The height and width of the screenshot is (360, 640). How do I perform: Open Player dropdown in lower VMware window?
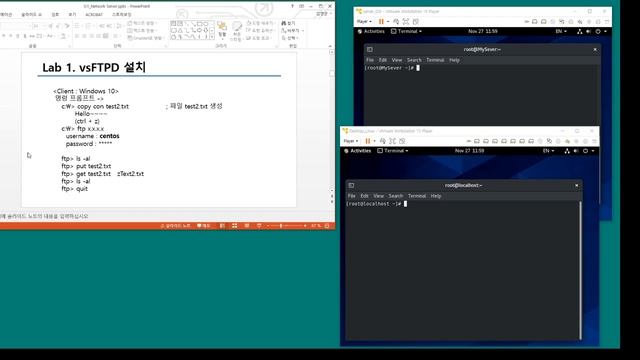click(x=350, y=141)
